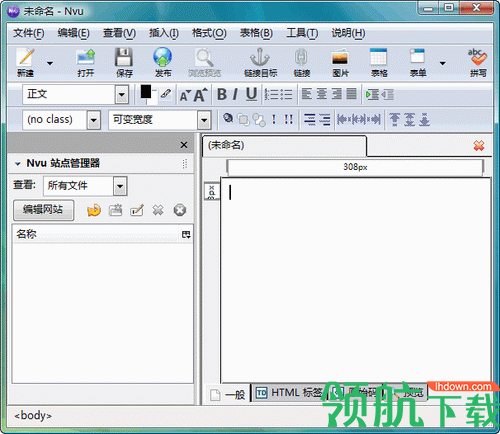Click the 编辑网站 button
This screenshot has height=434, width=500.
(43, 210)
